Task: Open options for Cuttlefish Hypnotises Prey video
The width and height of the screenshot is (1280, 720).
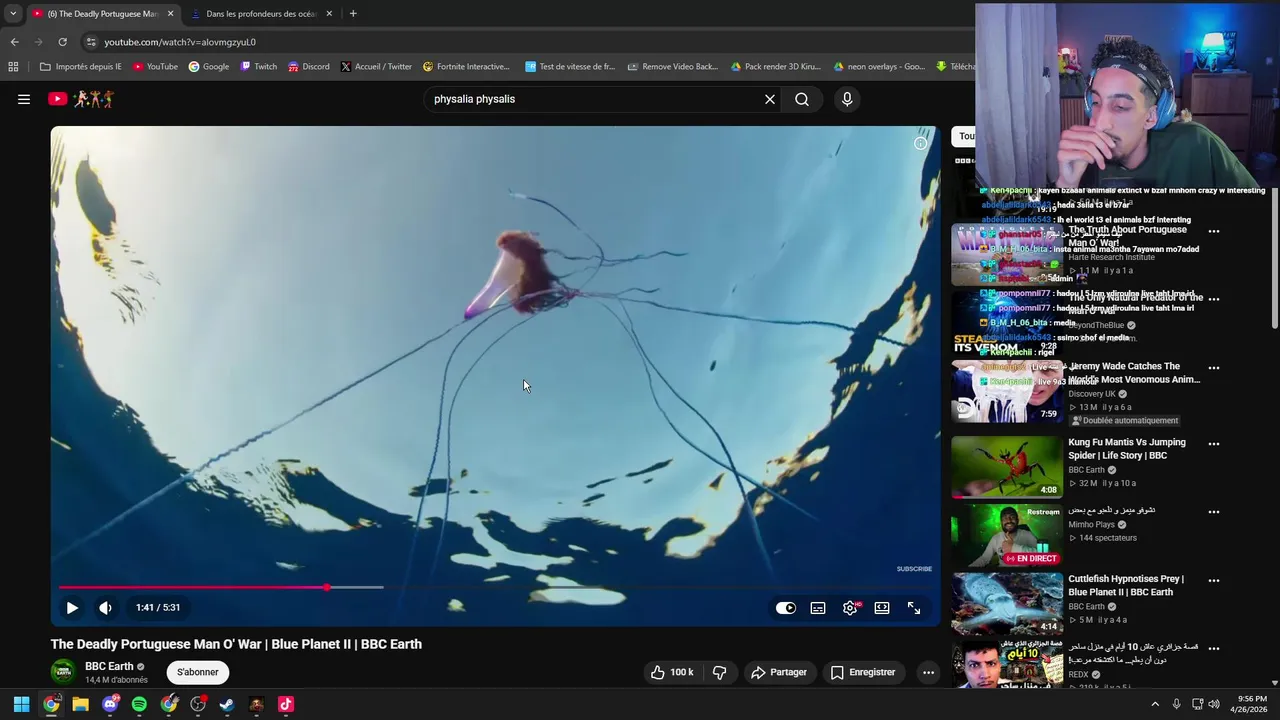Action: pyautogui.click(x=1214, y=580)
